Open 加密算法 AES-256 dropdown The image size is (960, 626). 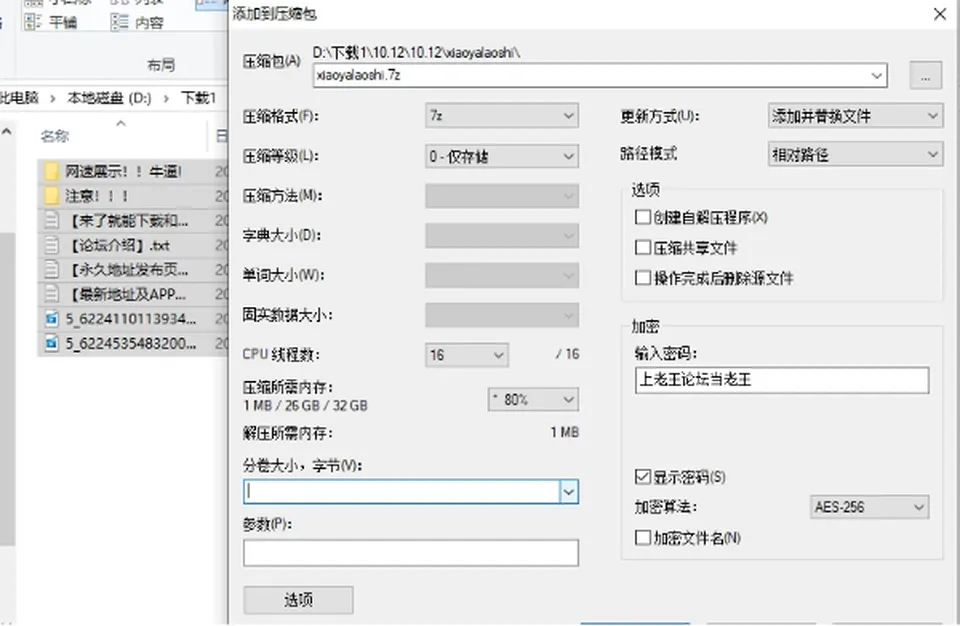coord(869,507)
